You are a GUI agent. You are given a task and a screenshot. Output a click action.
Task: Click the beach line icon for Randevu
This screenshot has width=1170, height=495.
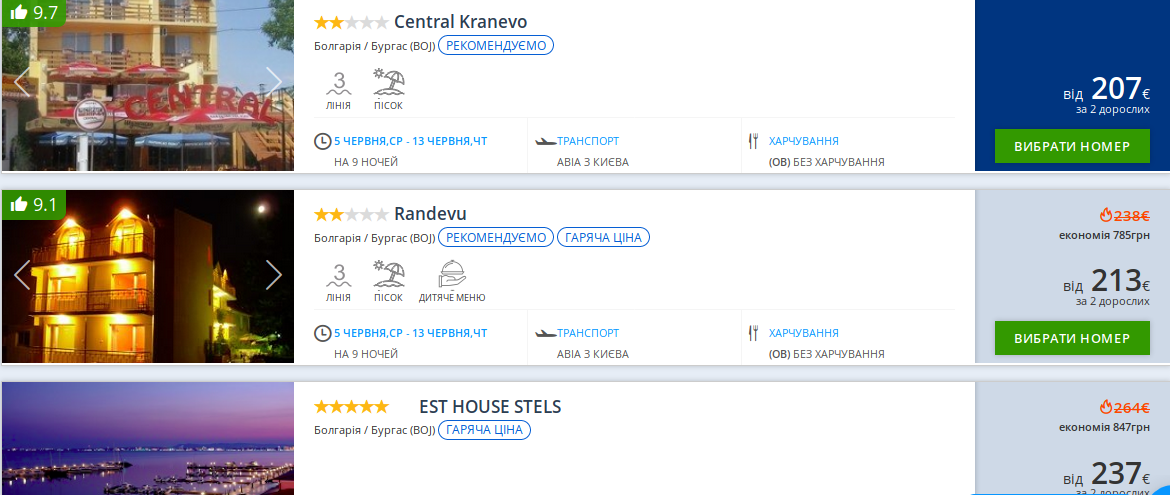(x=338, y=276)
